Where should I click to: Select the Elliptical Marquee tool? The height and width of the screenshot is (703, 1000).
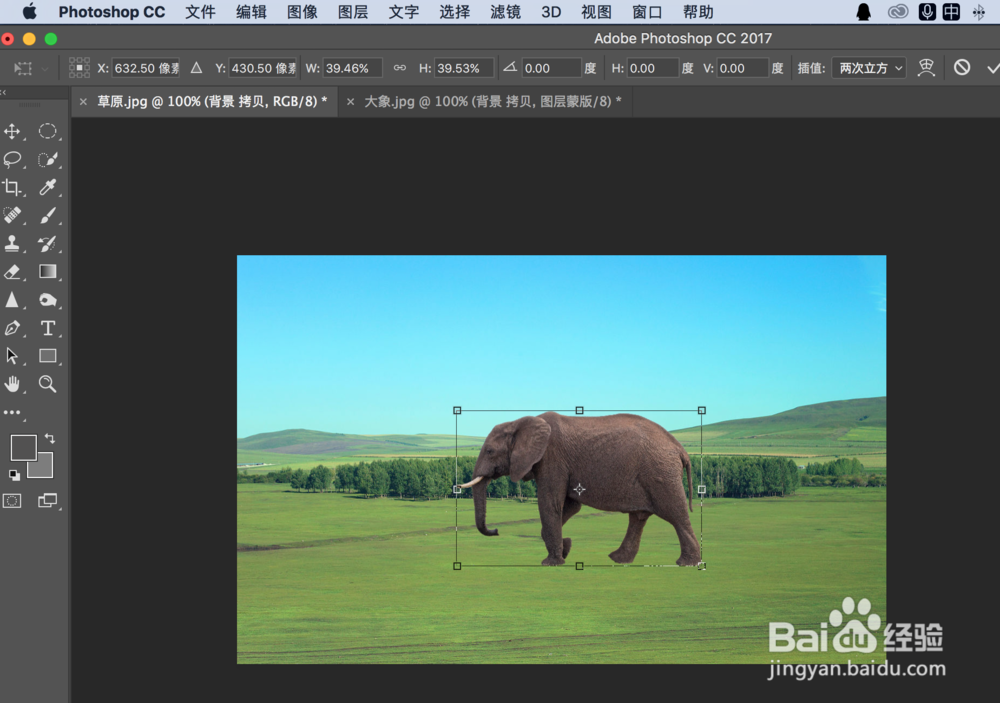(x=47, y=131)
